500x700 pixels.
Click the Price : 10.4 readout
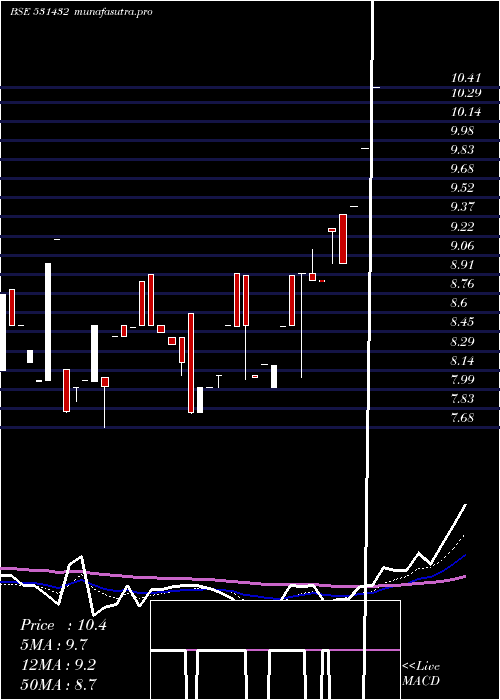63,625
